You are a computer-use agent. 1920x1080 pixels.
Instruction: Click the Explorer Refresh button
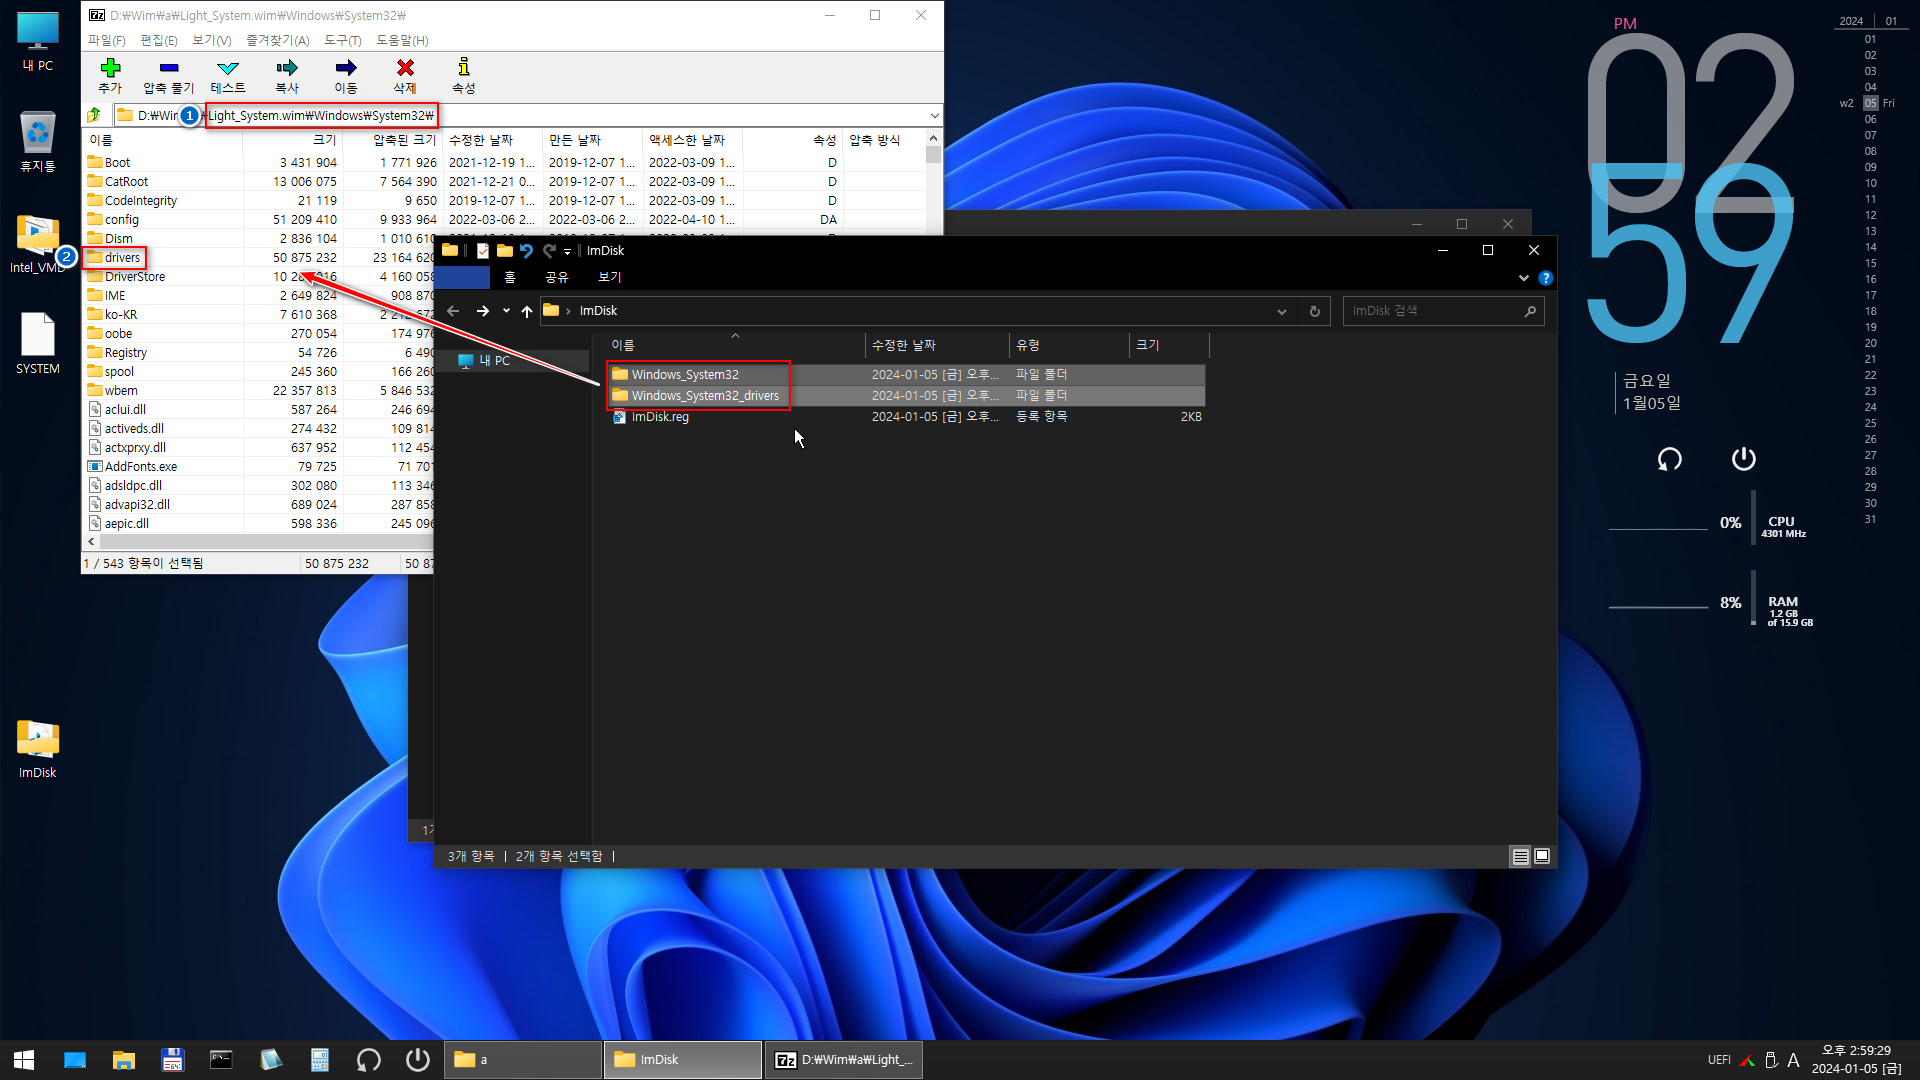[1315, 311]
